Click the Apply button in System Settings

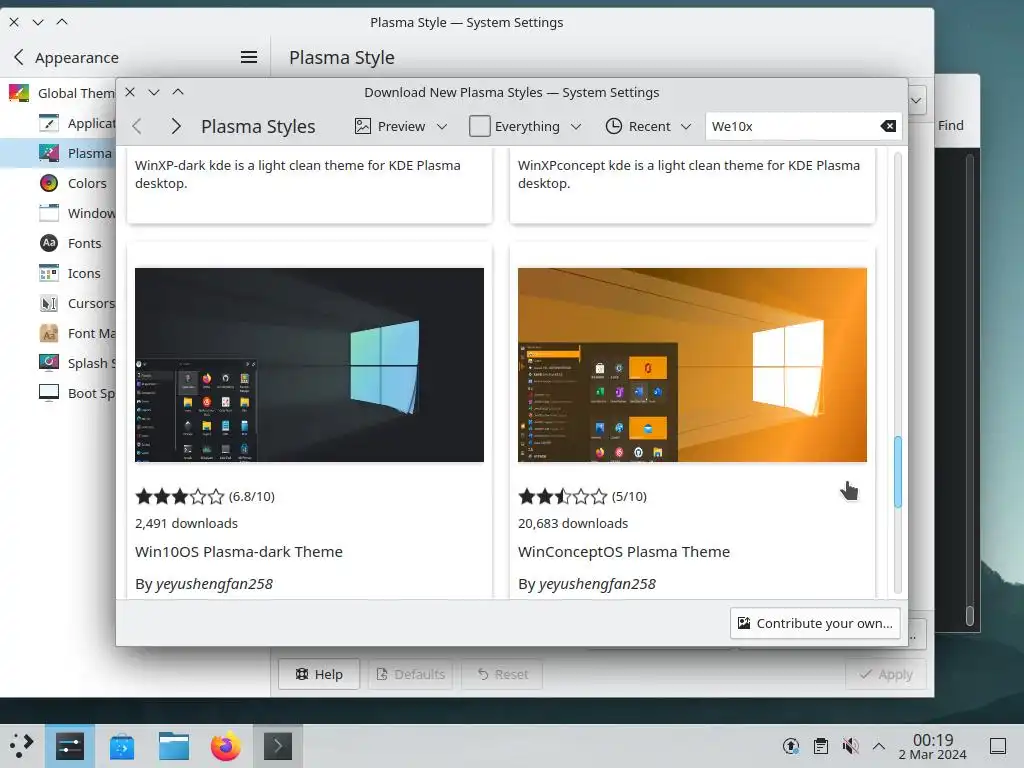pos(886,674)
